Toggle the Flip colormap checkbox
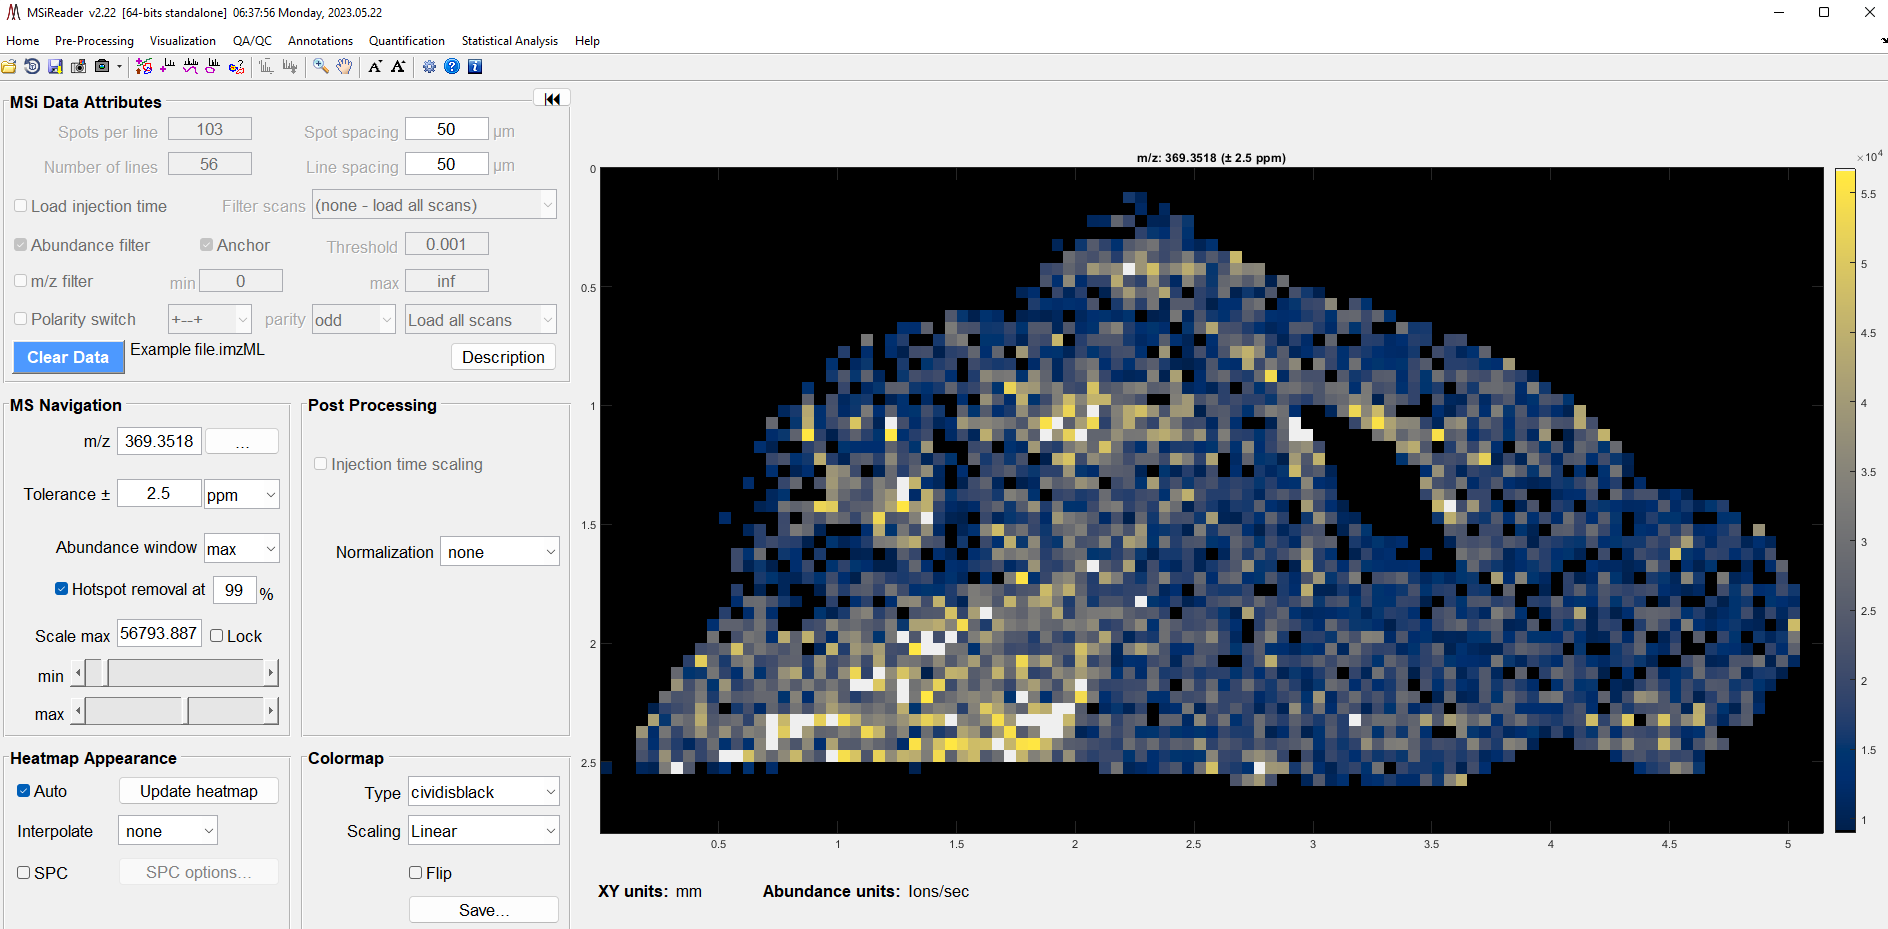This screenshot has width=1888, height=929. pyautogui.click(x=416, y=873)
